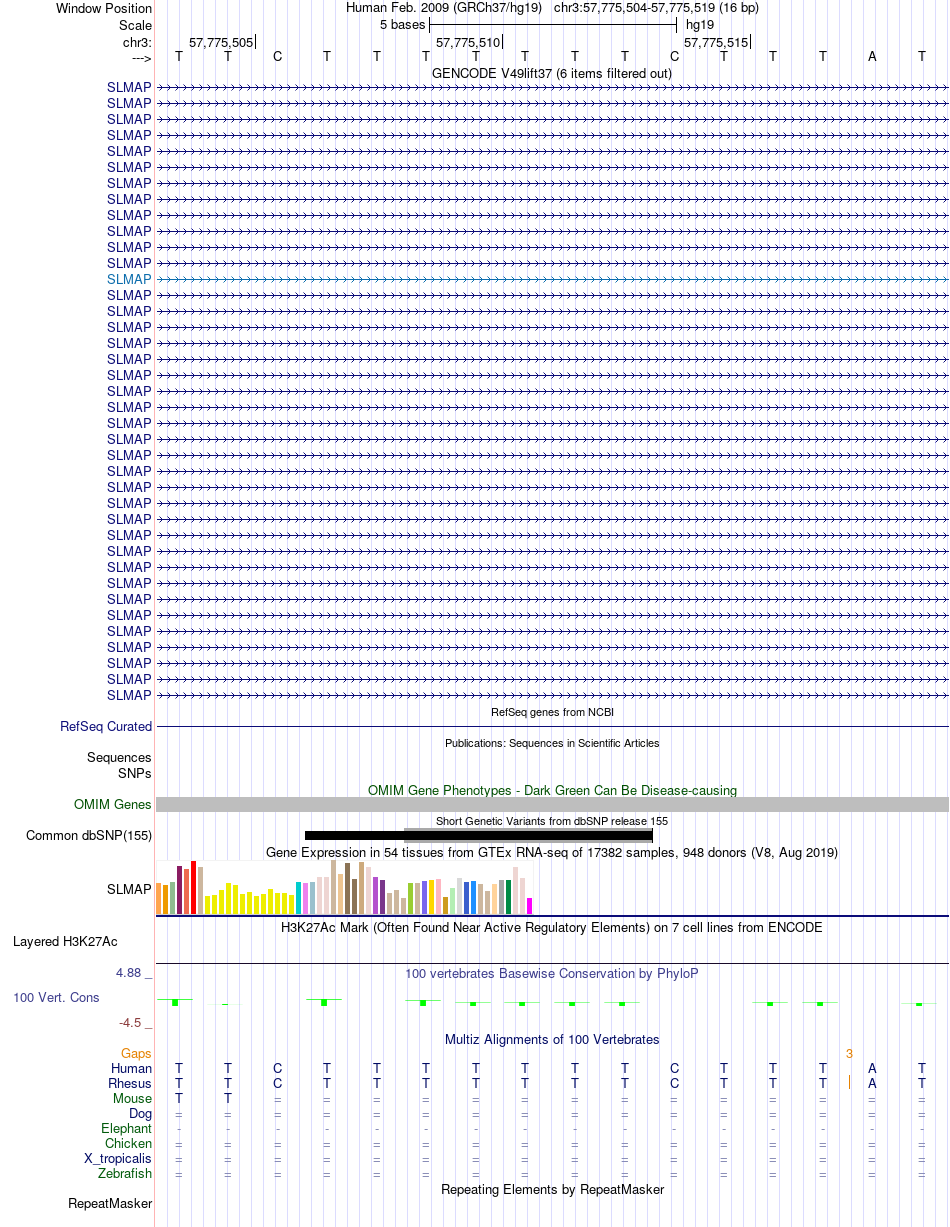Click the 'Mouse' alignment row label
Viewport: 950px width, 1227px height.
point(132,1098)
